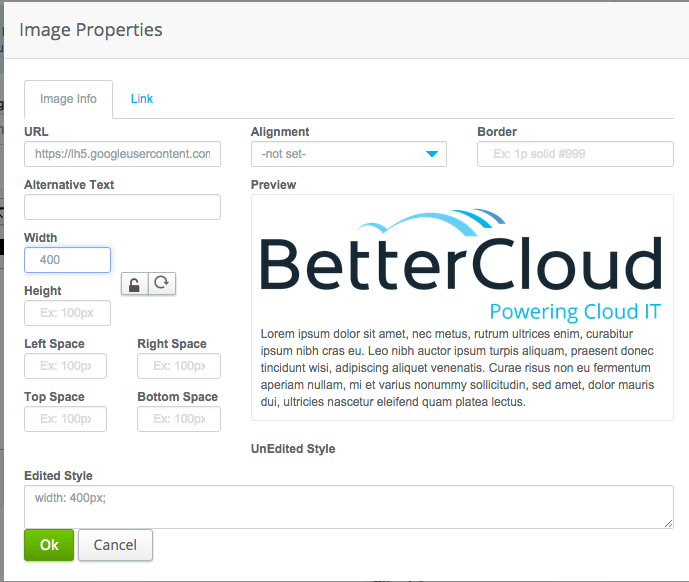Viewport: 689px width, 582px height.
Task: Click the Cancel button
Action: pyautogui.click(x=116, y=545)
